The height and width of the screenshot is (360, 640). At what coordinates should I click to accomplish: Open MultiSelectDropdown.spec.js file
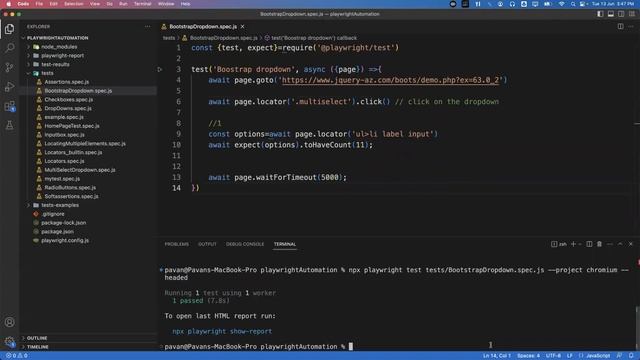click(x=80, y=170)
